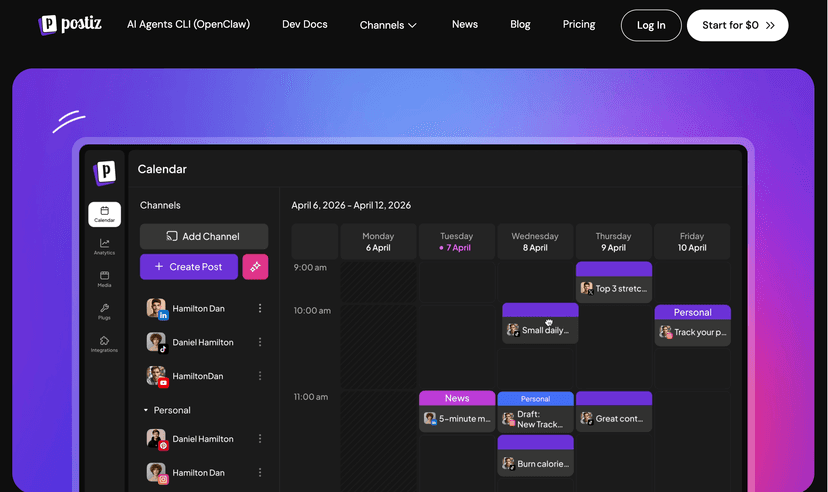Click the Start for $0 button
The height and width of the screenshot is (492, 828).
pos(738,25)
